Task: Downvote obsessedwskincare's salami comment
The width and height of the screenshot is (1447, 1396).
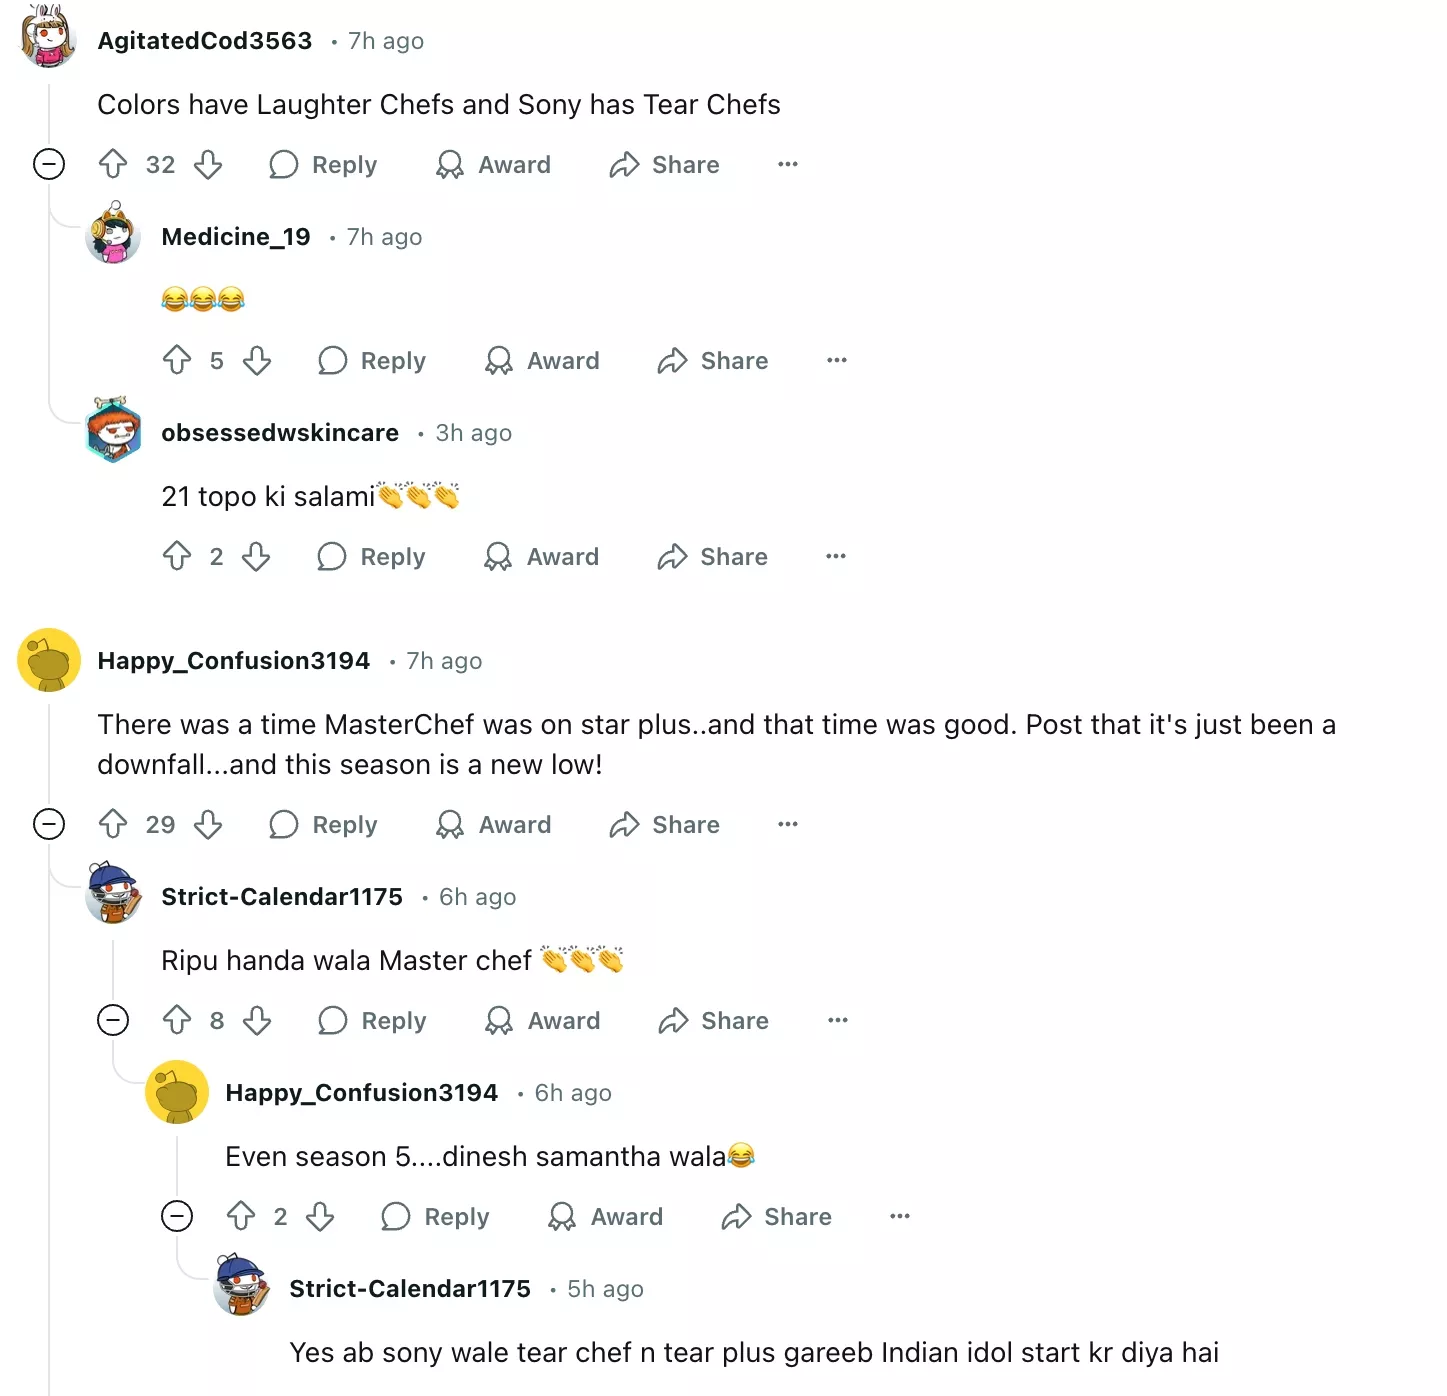Action: point(256,556)
